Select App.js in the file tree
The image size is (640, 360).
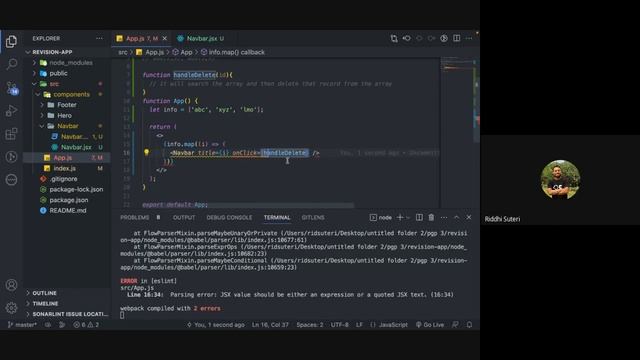66,158
